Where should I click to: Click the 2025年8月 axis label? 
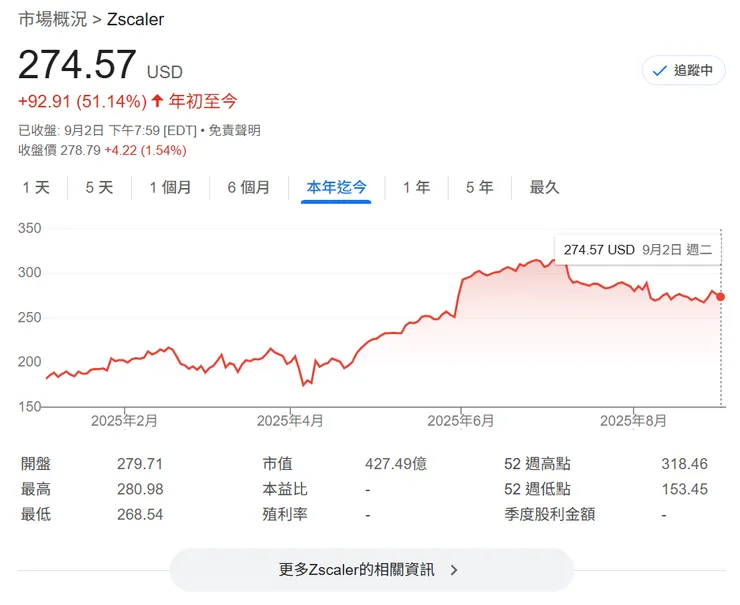click(x=633, y=420)
